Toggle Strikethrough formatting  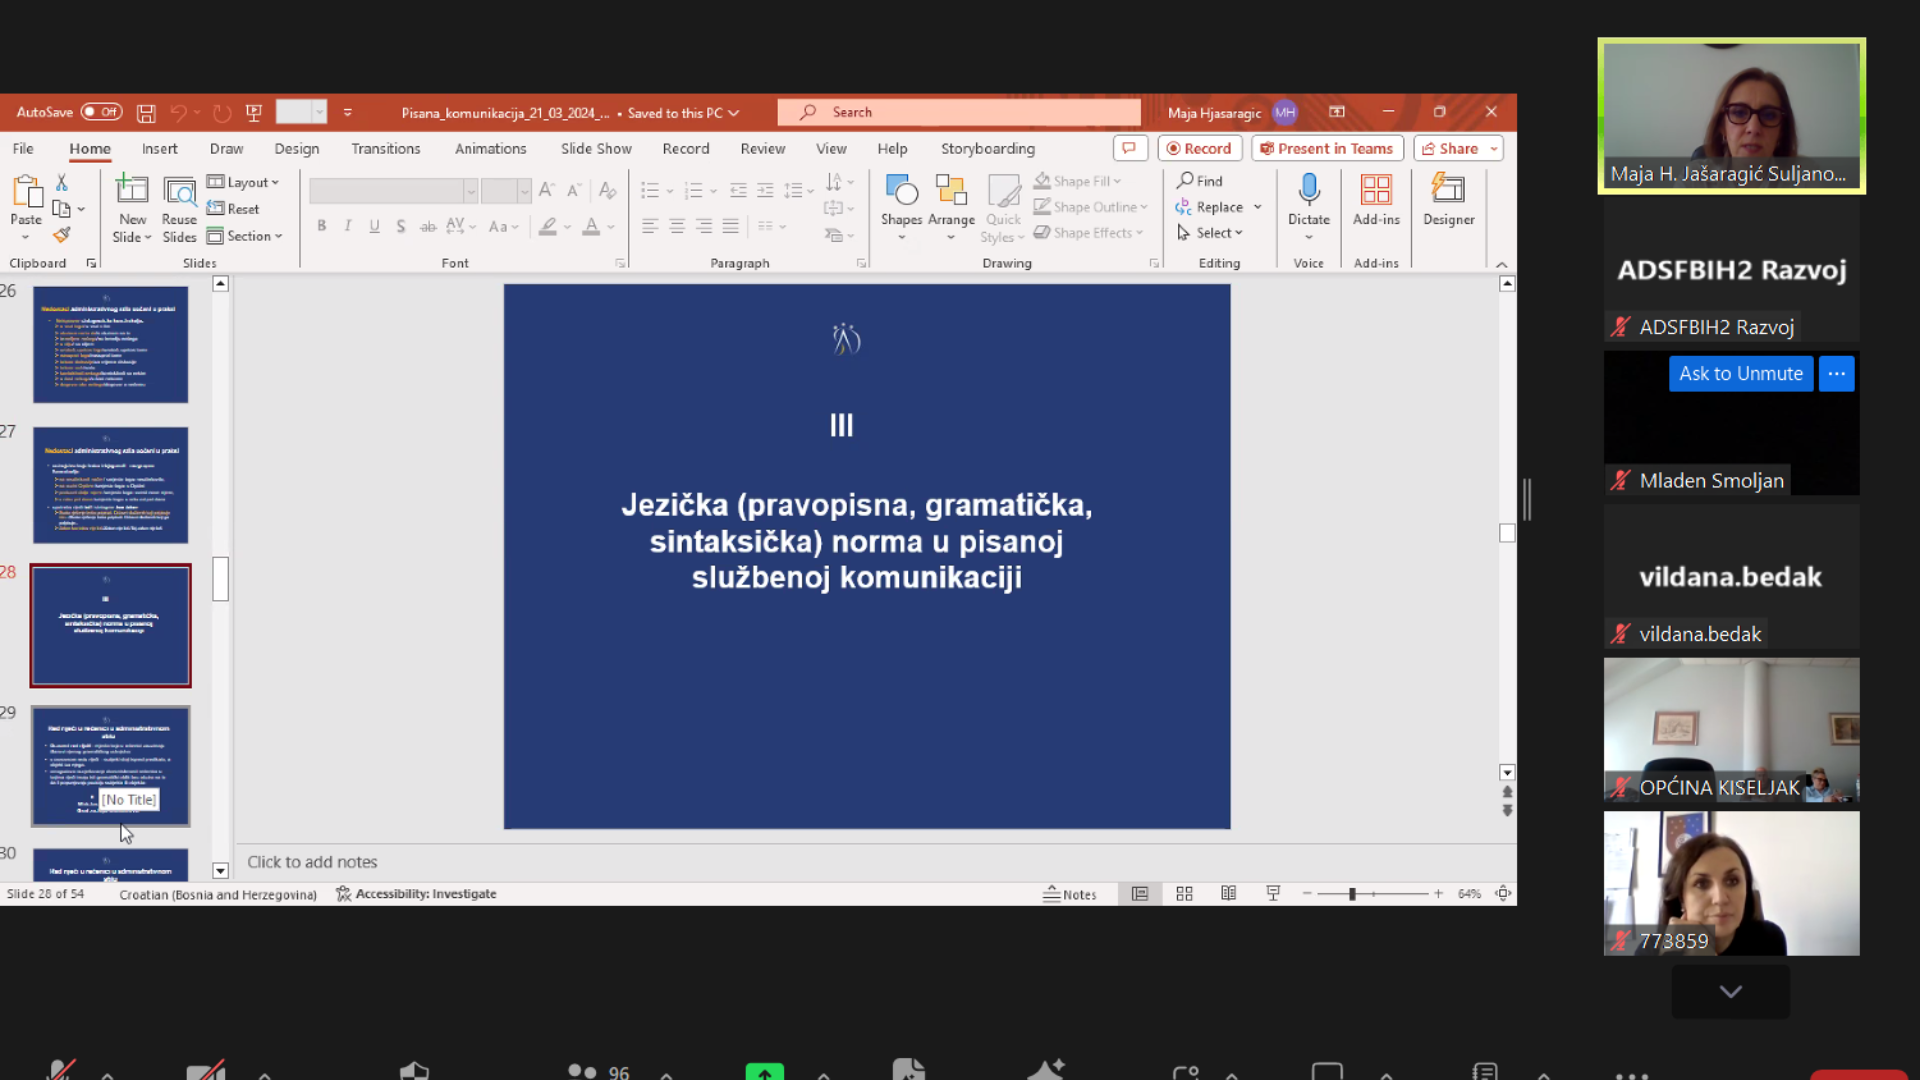click(x=428, y=226)
